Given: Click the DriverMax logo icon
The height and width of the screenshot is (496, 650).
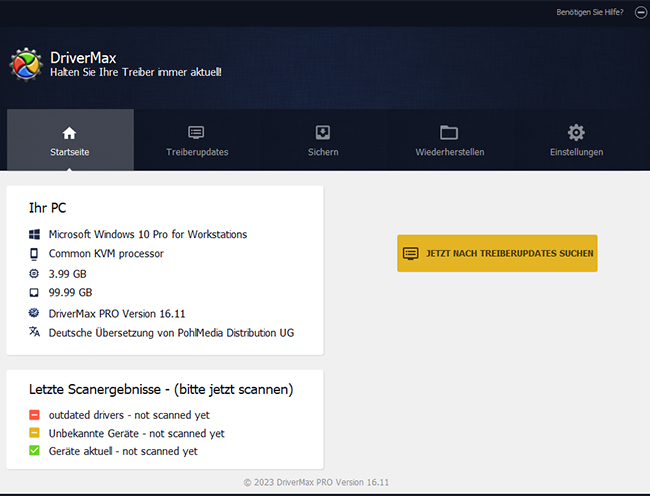Looking at the screenshot, I should [25, 64].
